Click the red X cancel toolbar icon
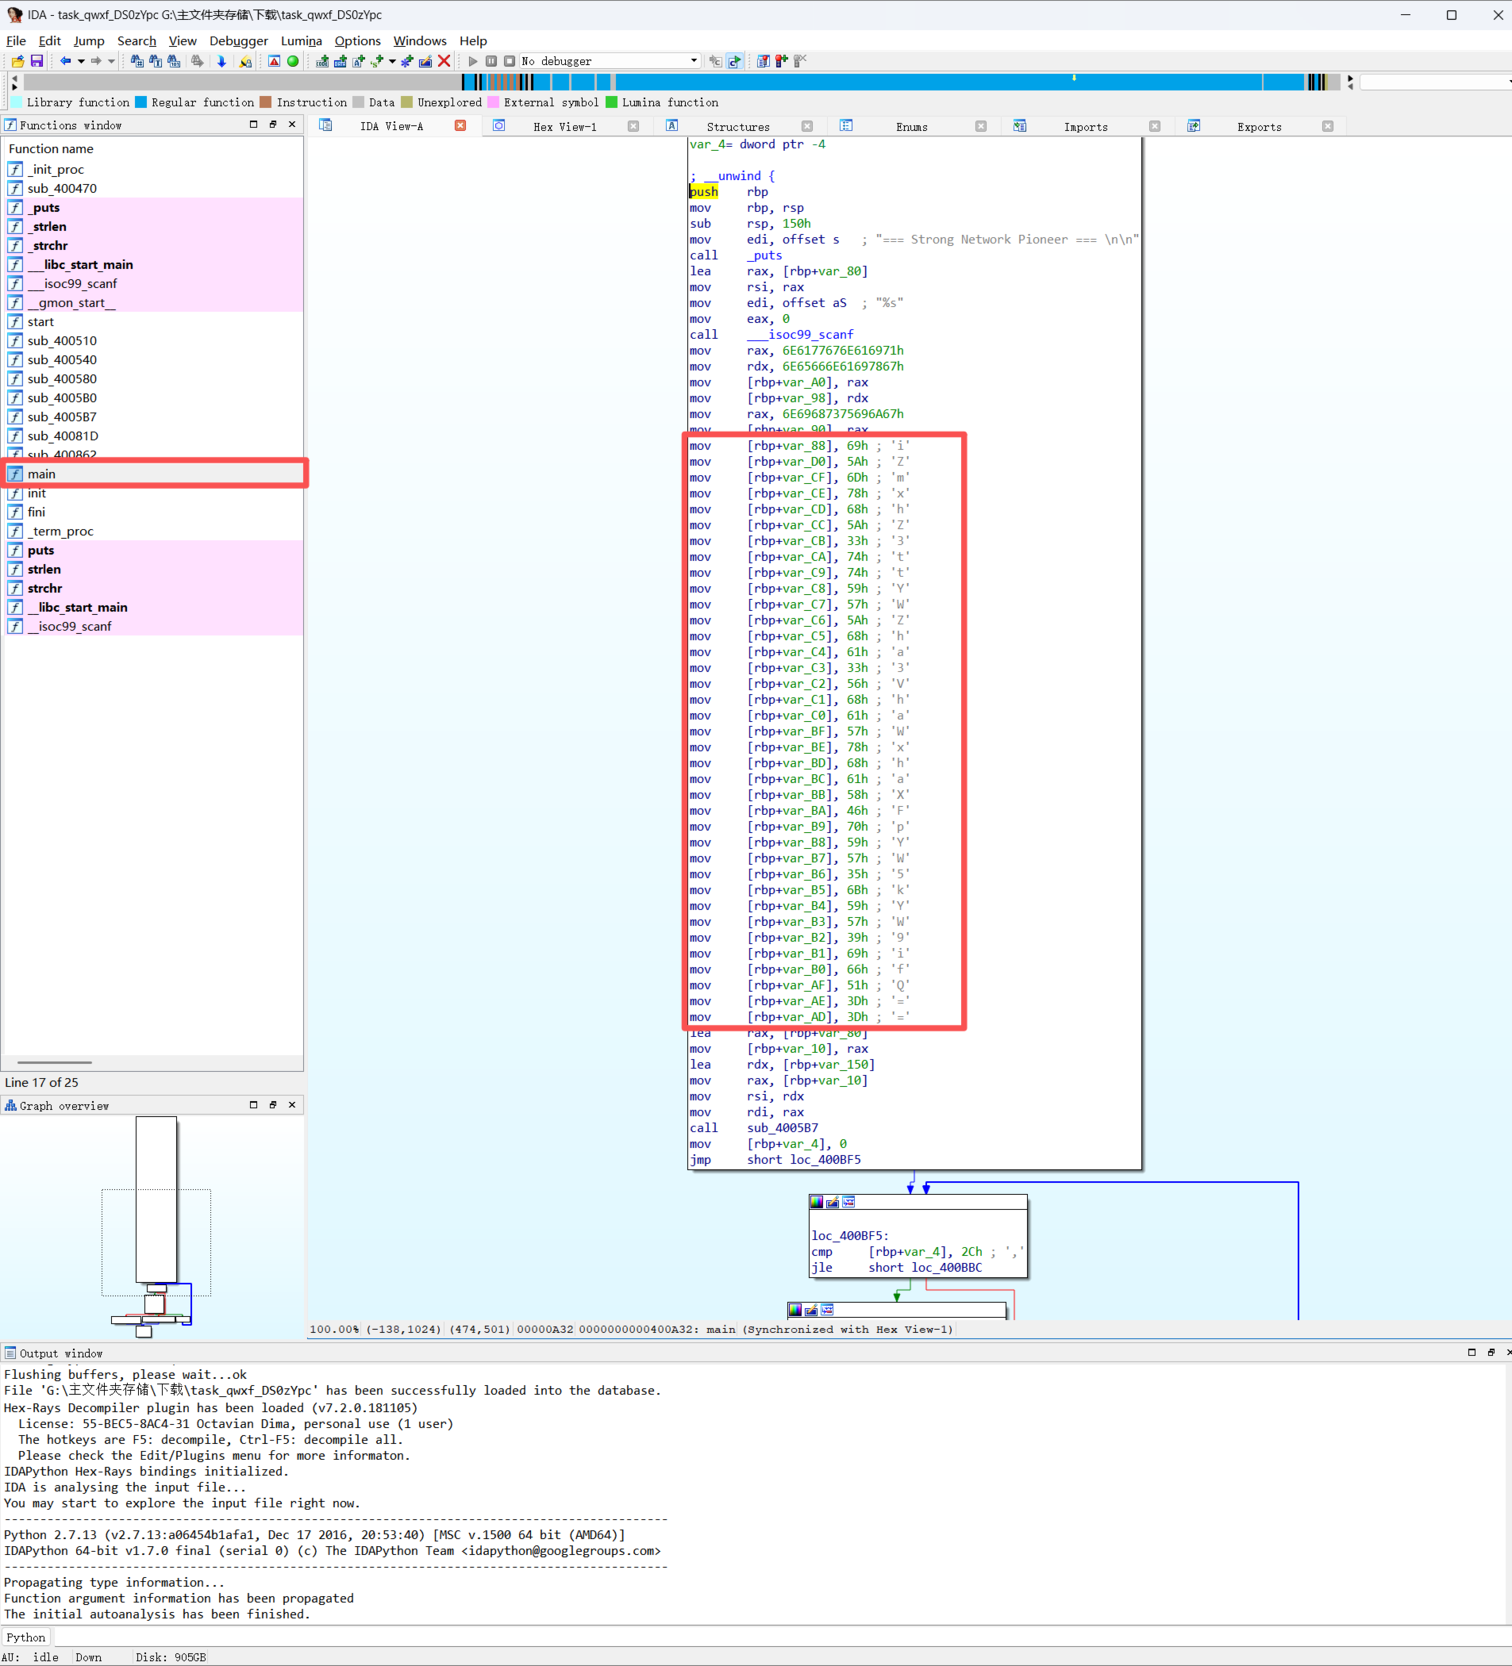The width and height of the screenshot is (1512, 1666). pyautogui.click(x=444, y=61)
